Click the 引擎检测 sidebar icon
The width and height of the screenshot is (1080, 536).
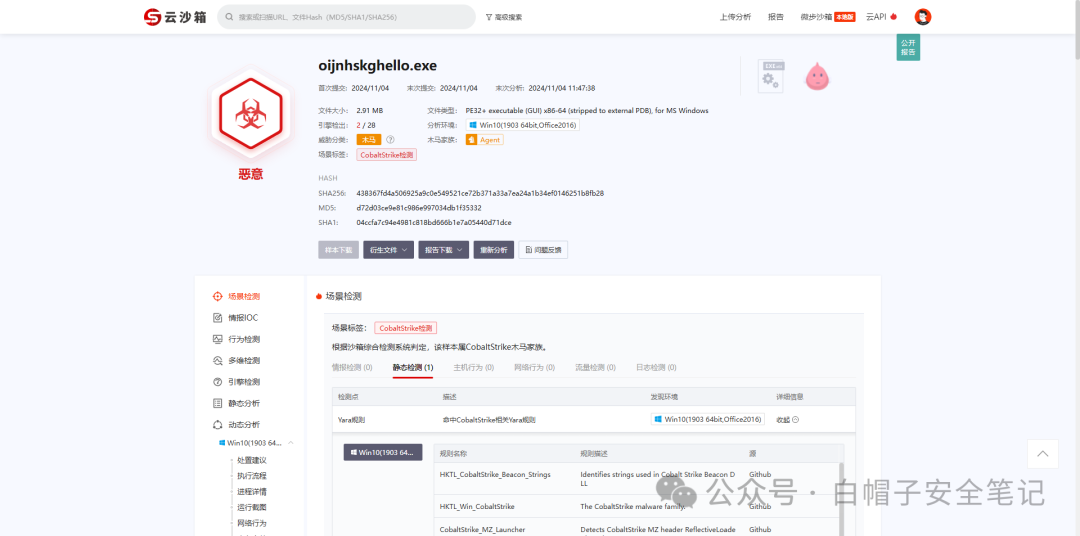[217, 382]
